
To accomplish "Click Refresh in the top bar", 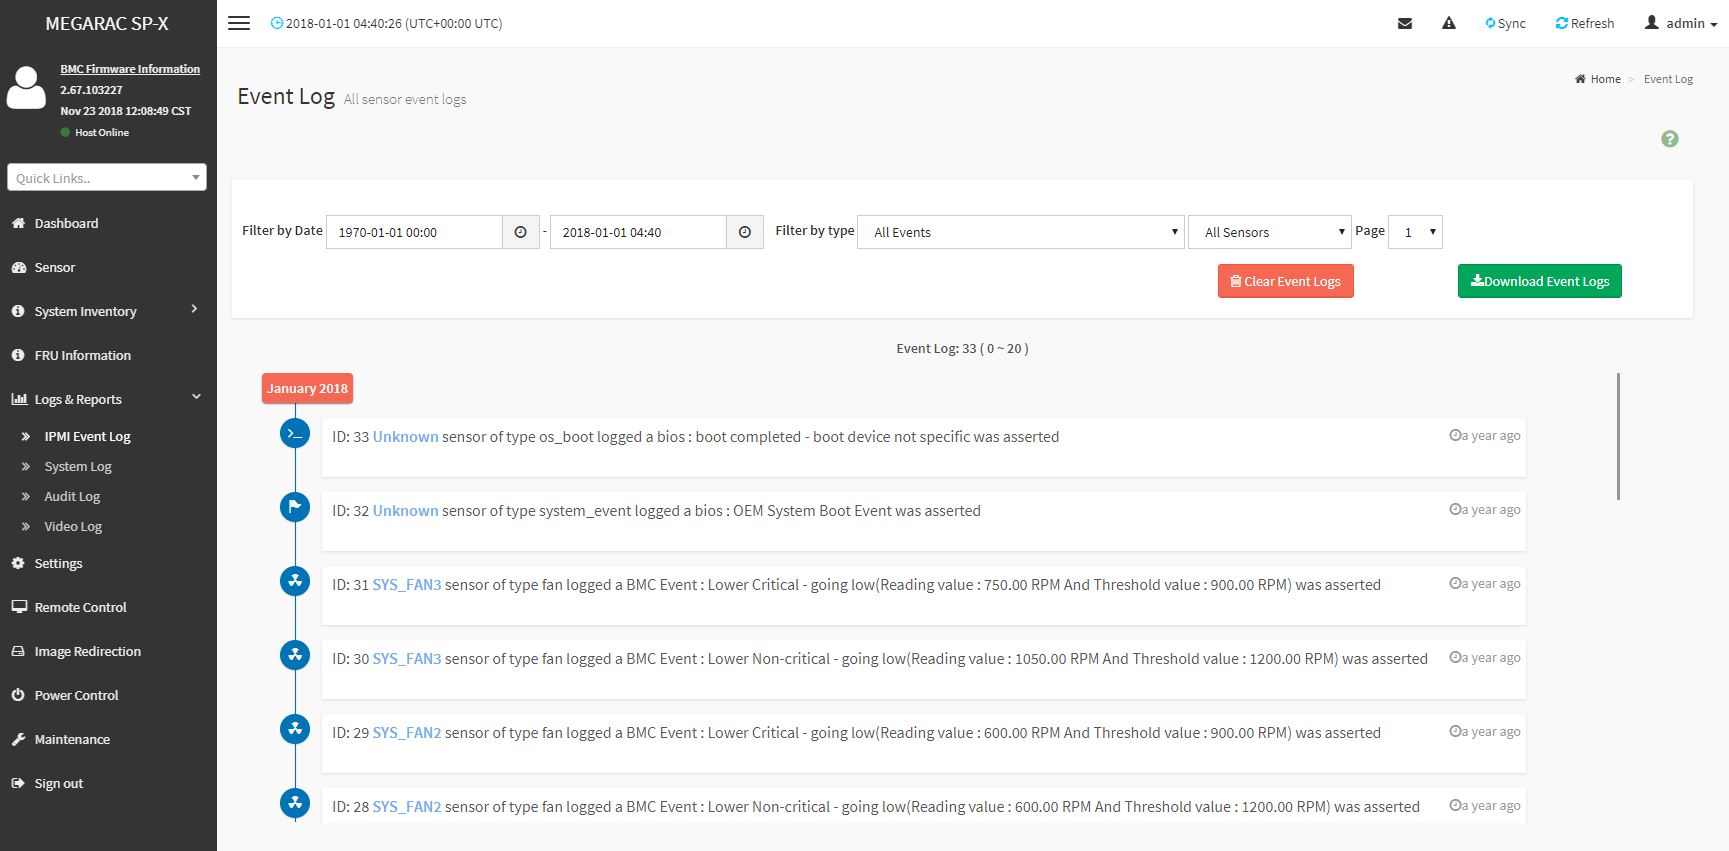I will (1585, 23).
